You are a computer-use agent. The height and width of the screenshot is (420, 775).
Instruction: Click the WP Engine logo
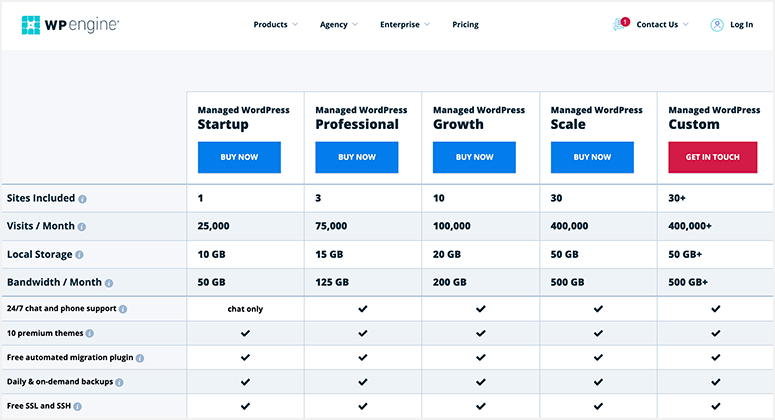click(70, 25)
